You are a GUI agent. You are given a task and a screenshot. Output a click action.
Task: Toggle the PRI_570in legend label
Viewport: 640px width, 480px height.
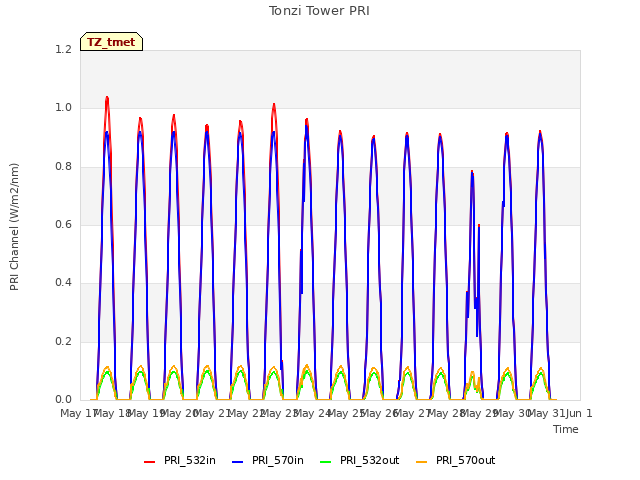278,460
